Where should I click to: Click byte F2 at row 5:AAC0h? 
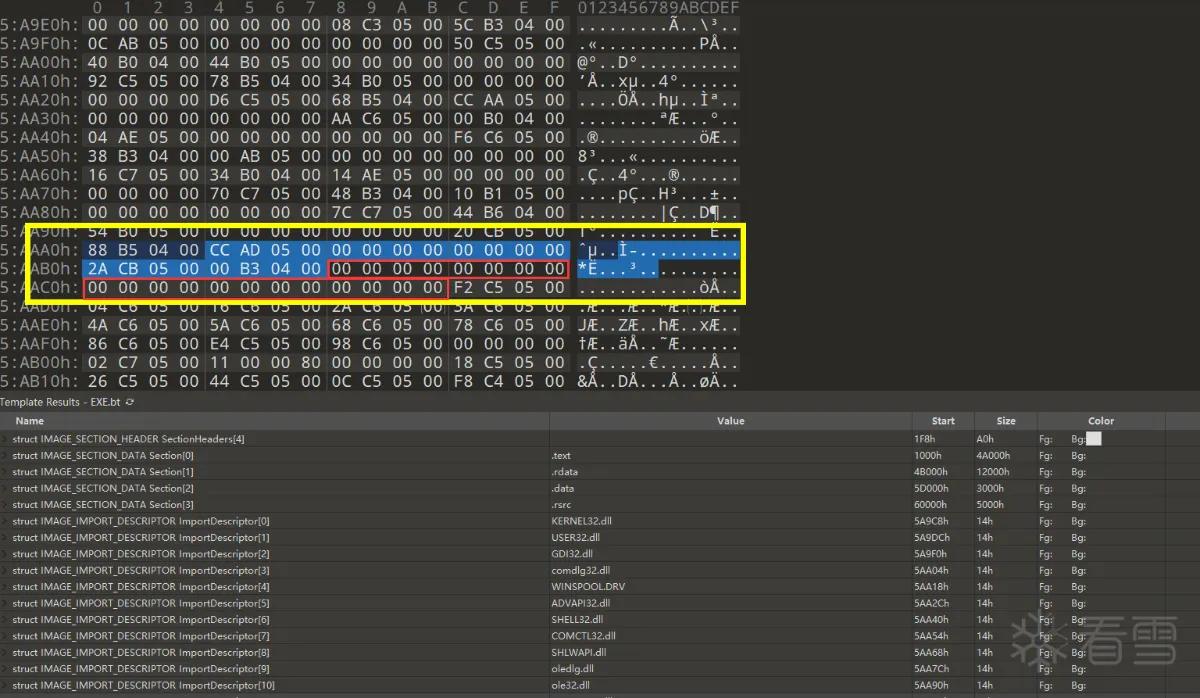(463, 288)
